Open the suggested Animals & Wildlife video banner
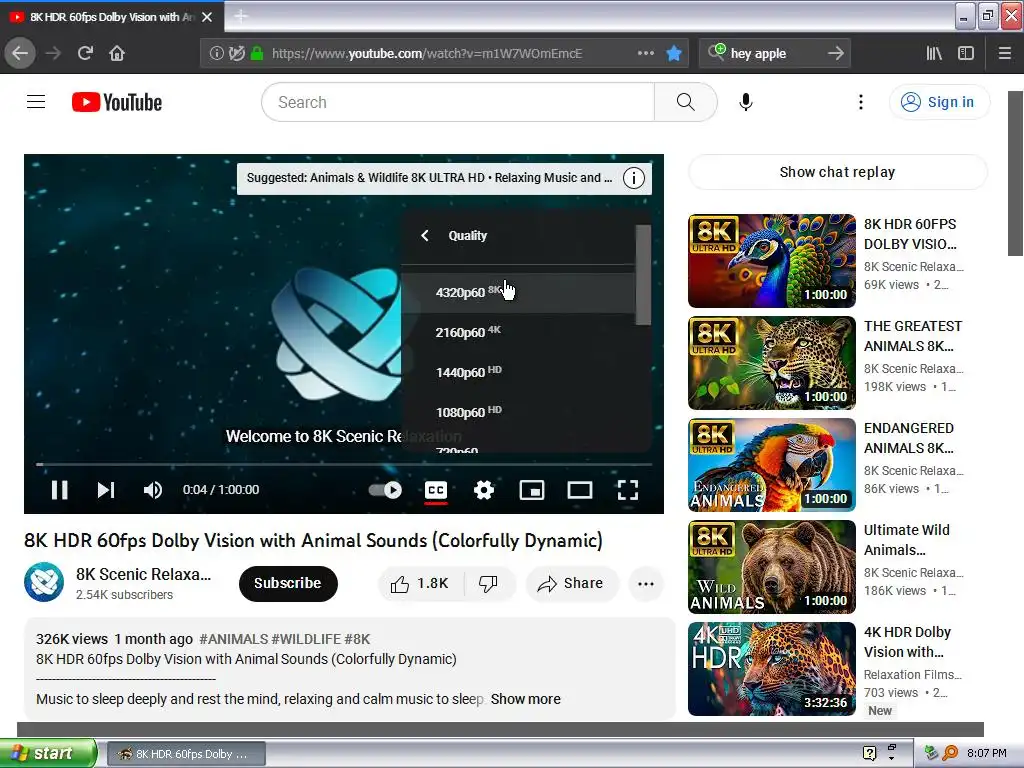 click(x=429, y=178)
